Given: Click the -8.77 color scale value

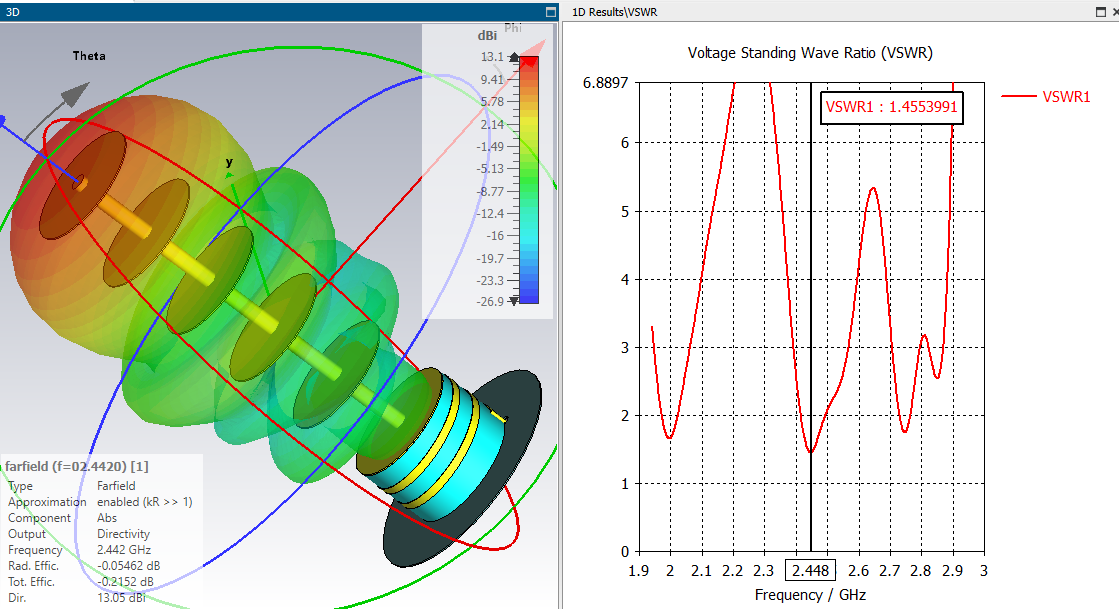Looking at the screenshot, I should (490, 191).
